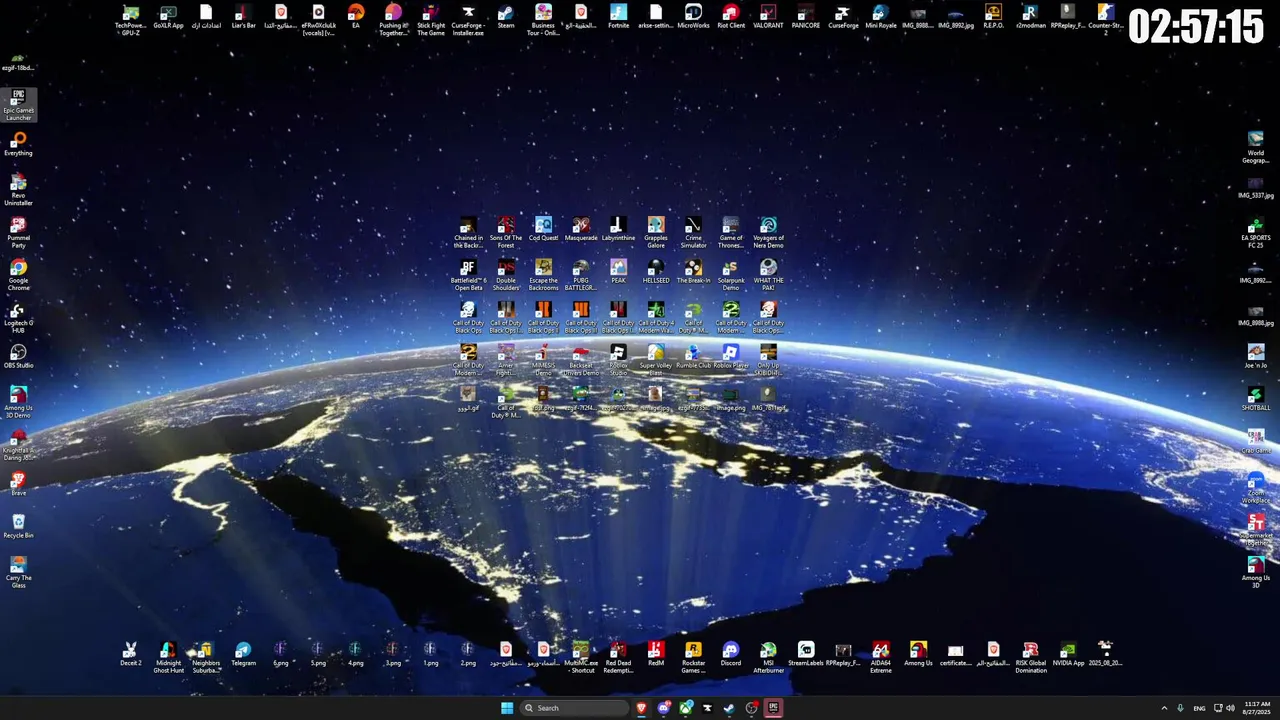Screen dimensions: 1280x720
Task: Launch Steam from the desktop top row
Action: (x=506, y=18)
